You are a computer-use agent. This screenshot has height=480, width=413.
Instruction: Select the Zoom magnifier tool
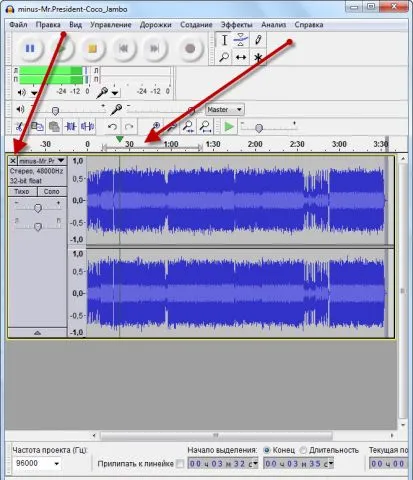[x=224, y=57]
